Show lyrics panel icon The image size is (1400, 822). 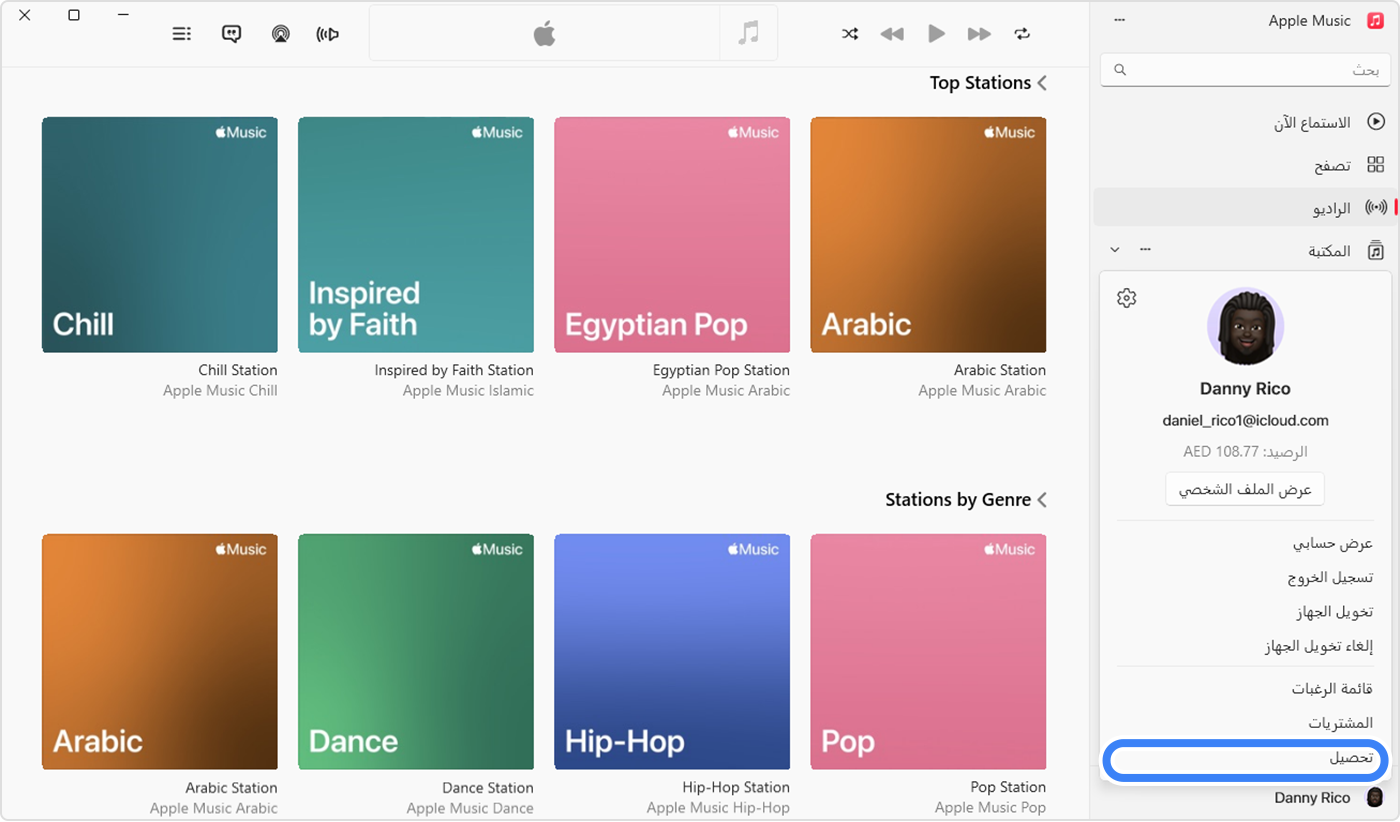coord(231,34)
